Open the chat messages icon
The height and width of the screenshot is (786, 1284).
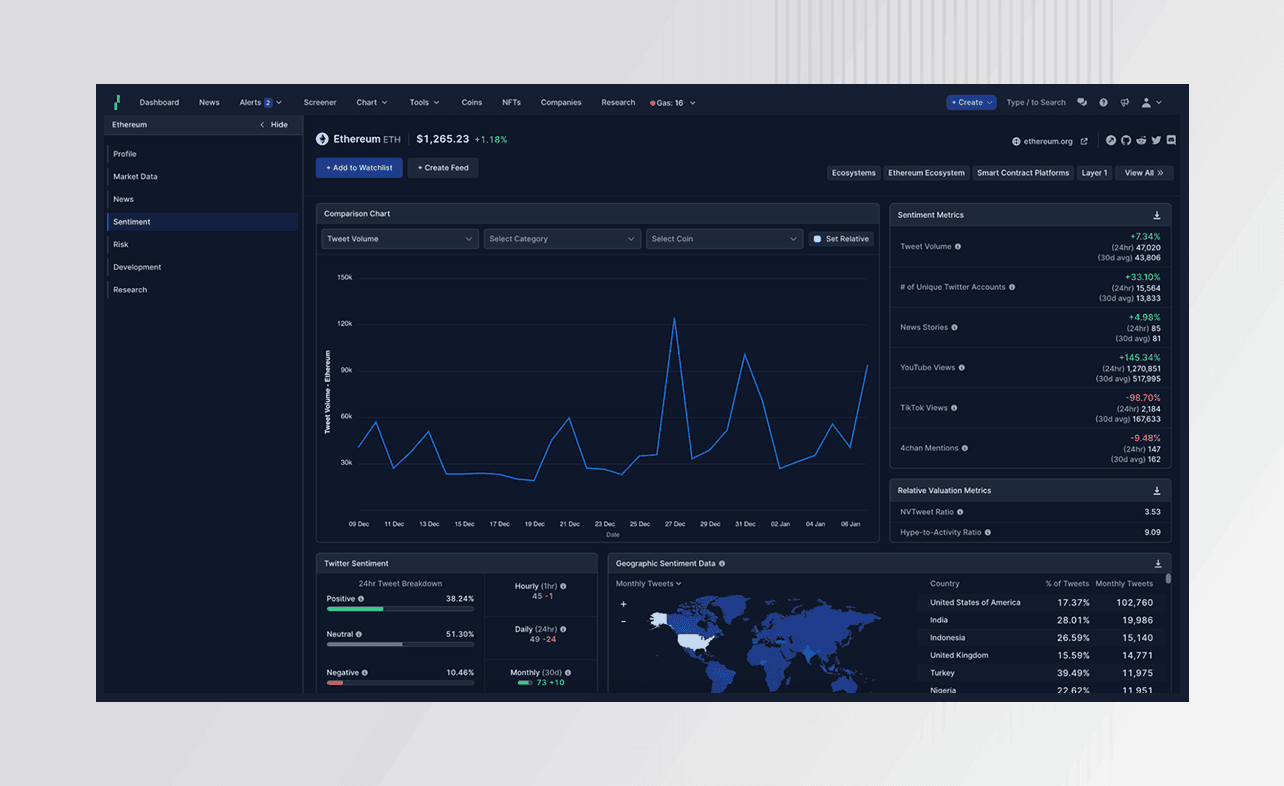pos(1082,102)
